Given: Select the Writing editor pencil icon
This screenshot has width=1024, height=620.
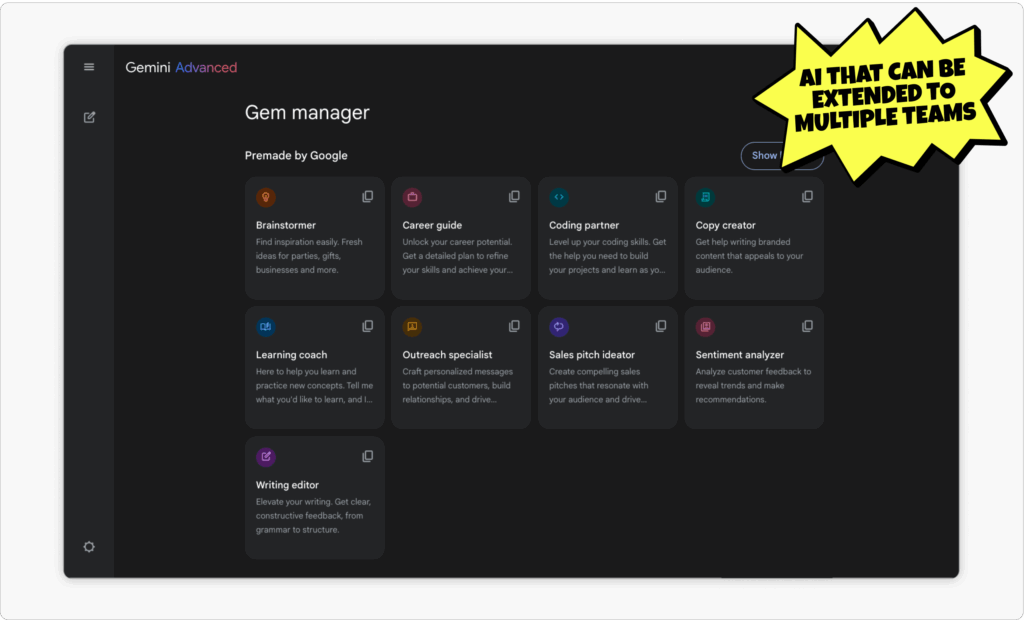Looking at the screenshot, I should point(265,456).
